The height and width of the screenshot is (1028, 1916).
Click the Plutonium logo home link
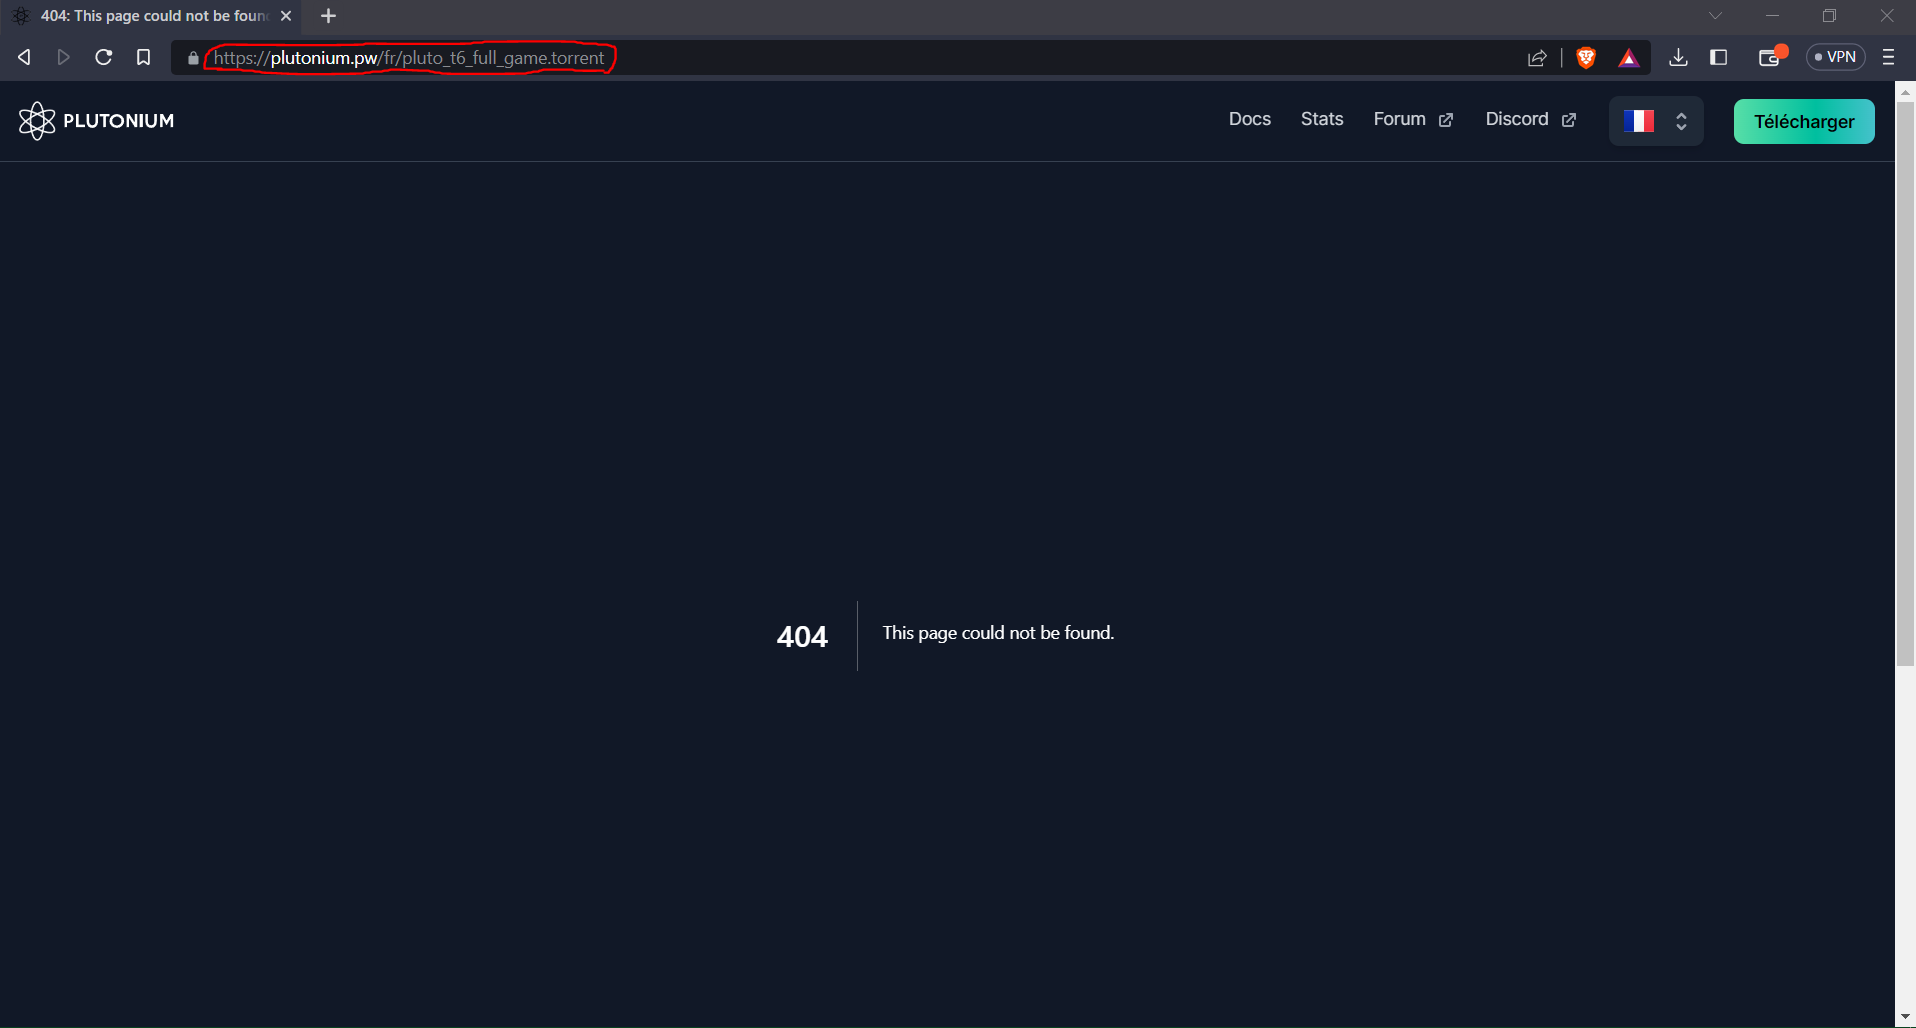(x=96, y=121)
